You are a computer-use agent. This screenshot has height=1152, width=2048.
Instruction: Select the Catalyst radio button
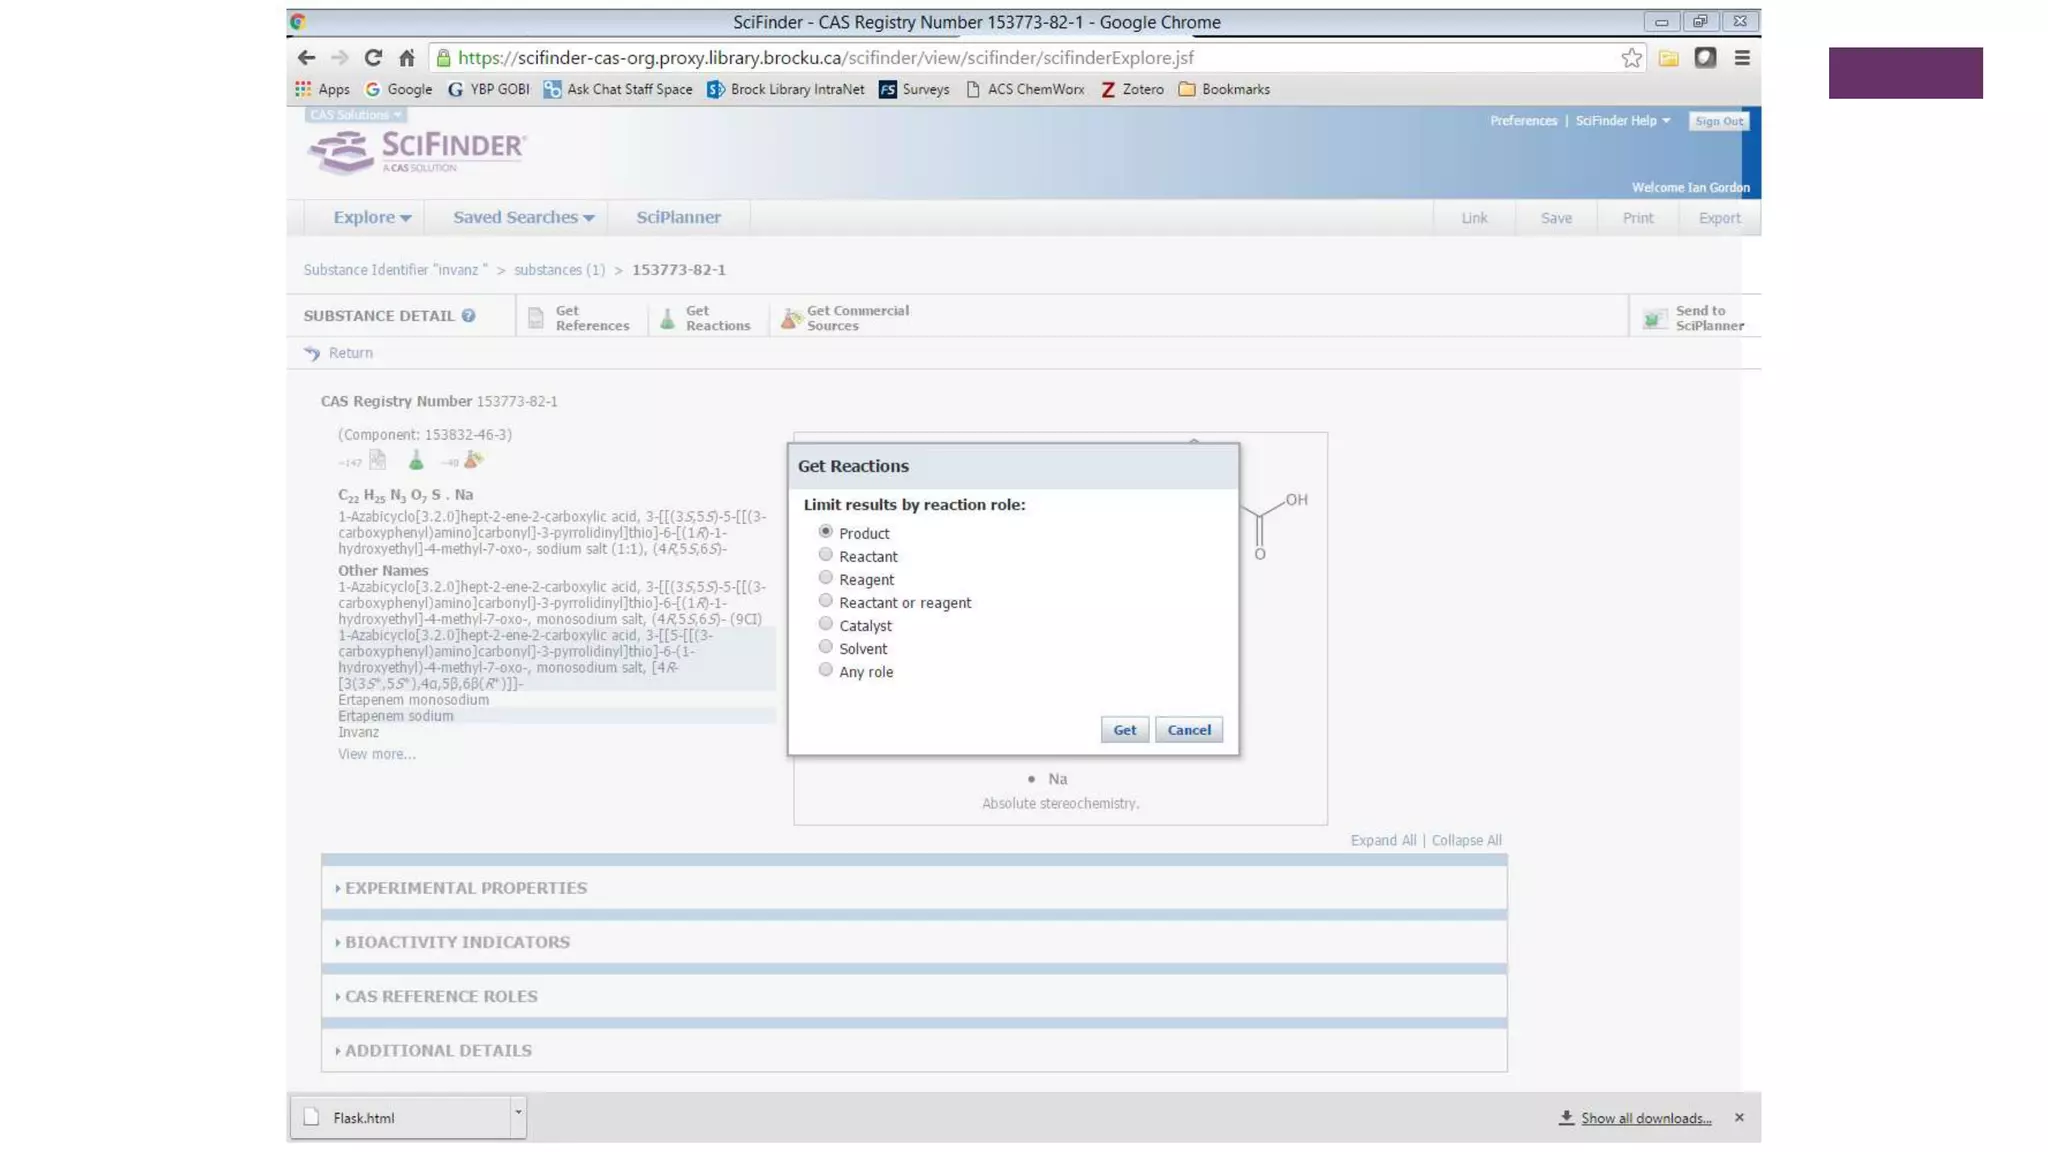tap(825, 624)
